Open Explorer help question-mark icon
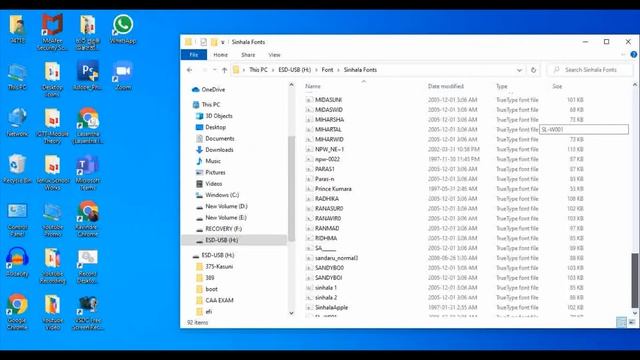The image size is (640, 360). [633, 54]
